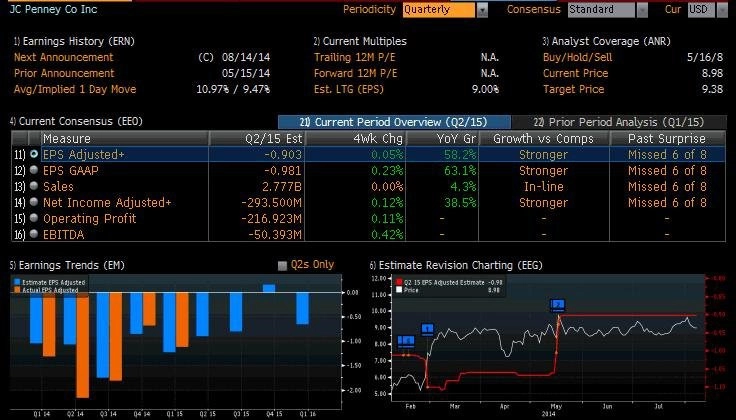Select the EBITDA radio button
This screenshot has height=420, width=736.
click(x=34, y=234)
